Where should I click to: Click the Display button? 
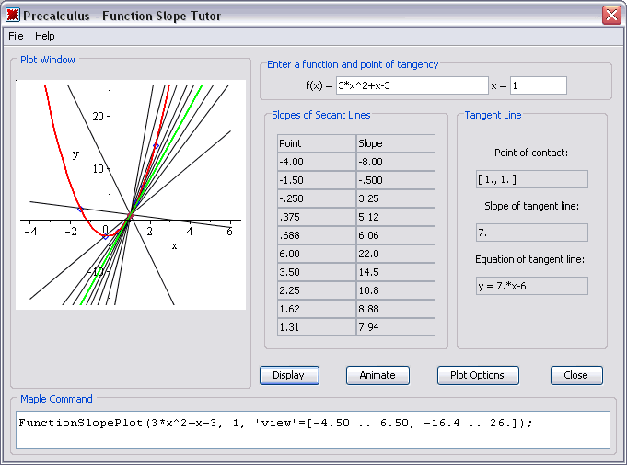coord(289,376)
